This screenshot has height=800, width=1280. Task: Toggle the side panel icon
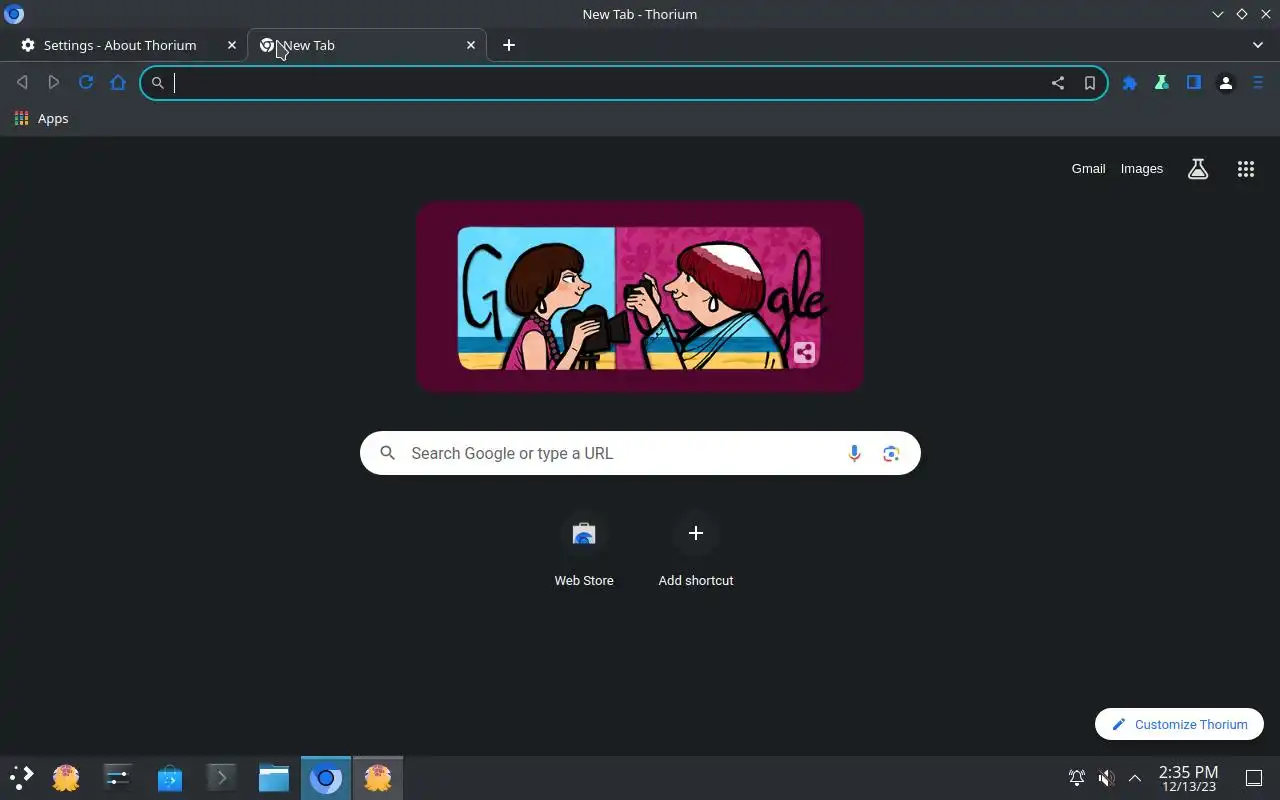(1194, 83)
